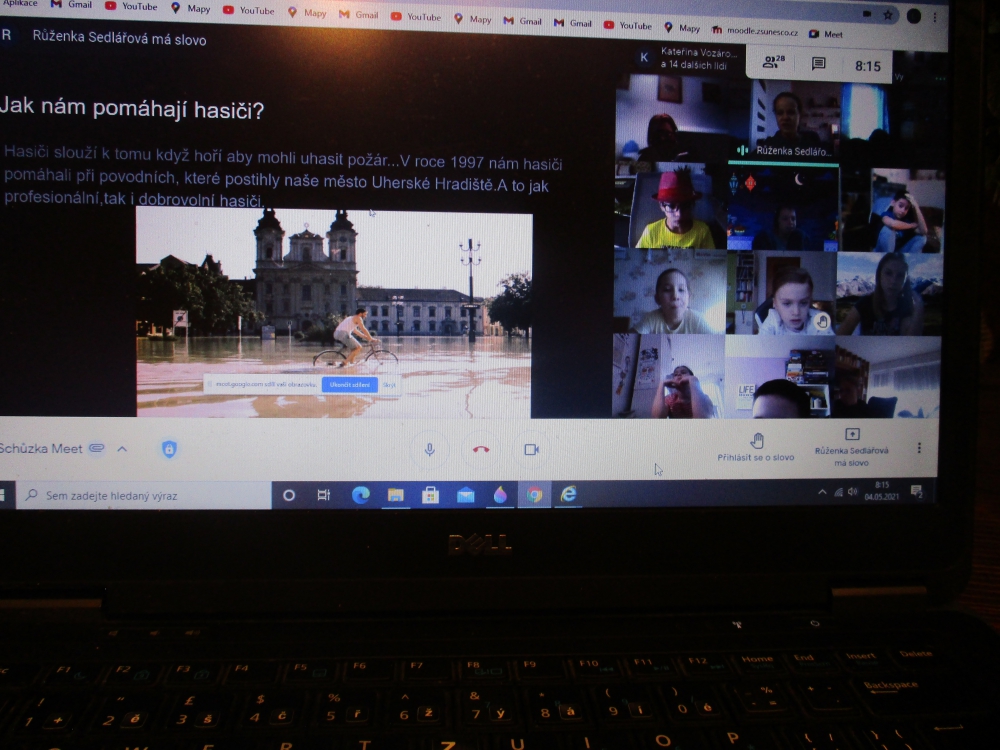Viewport: 1000px width, 750px height.
Task: Raise hand with Přihlásit se o slovo
Action: [756, 447]
